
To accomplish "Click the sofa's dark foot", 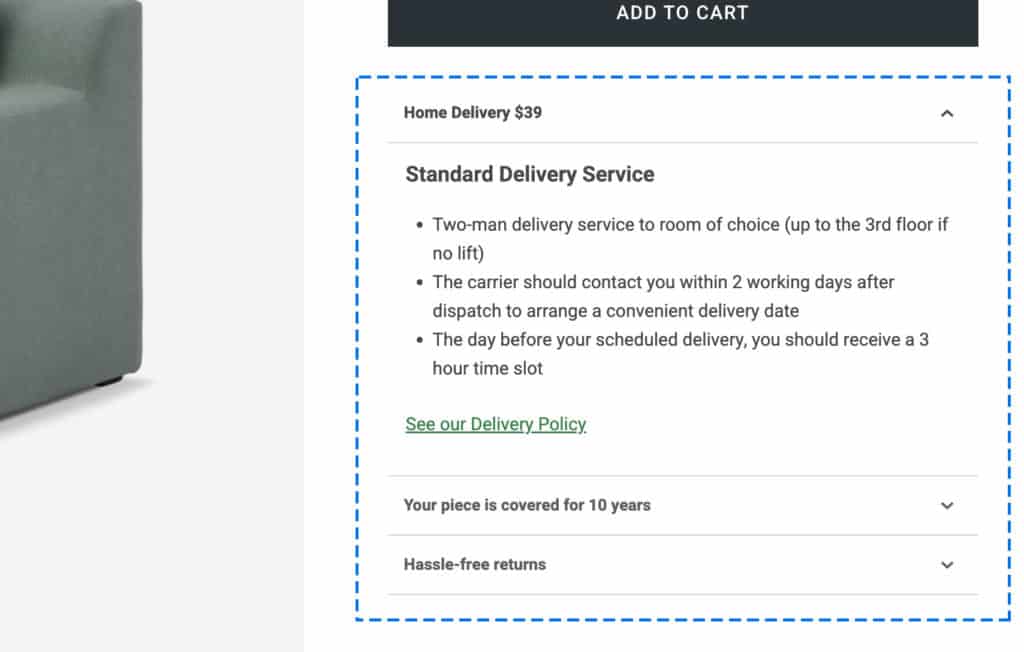I will pos(110,381).
